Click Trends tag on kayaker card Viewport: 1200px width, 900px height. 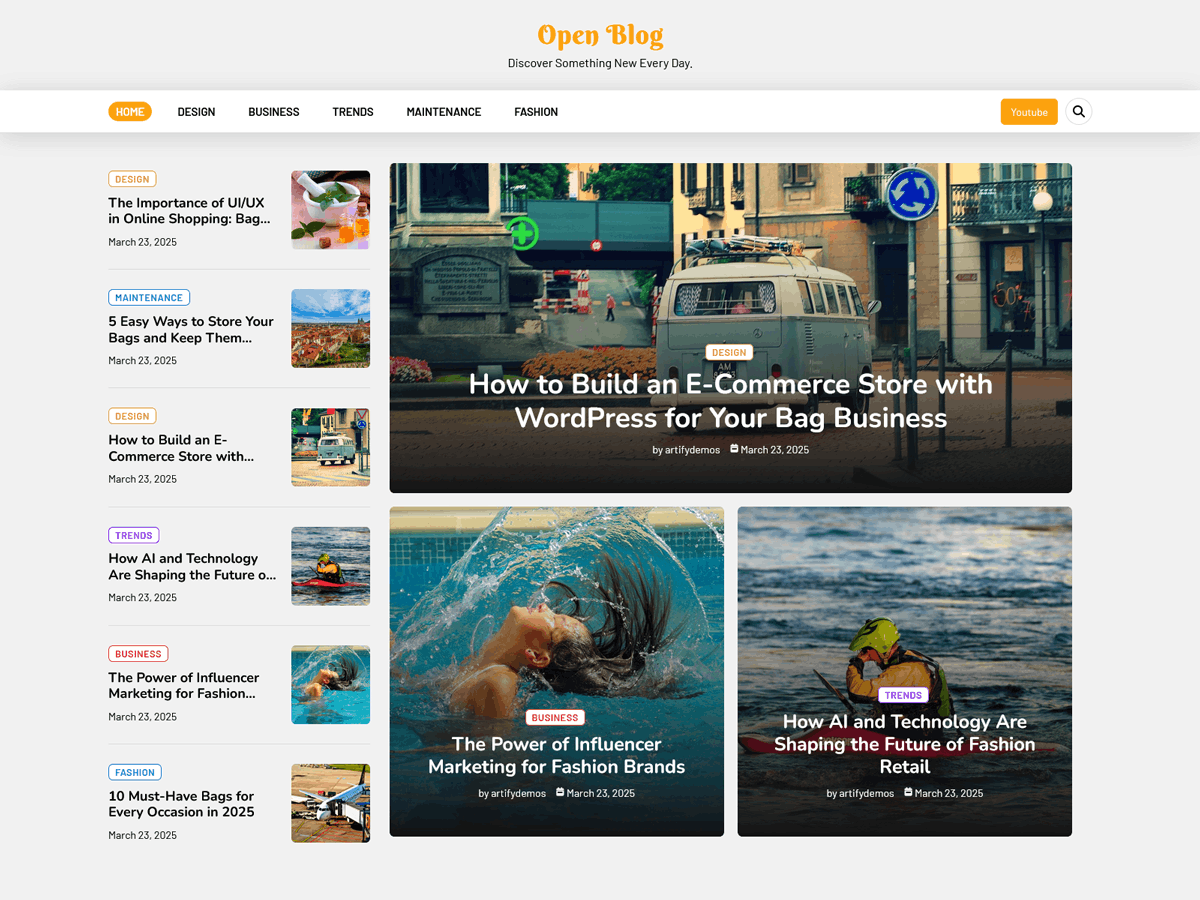(x=903, y=695)
